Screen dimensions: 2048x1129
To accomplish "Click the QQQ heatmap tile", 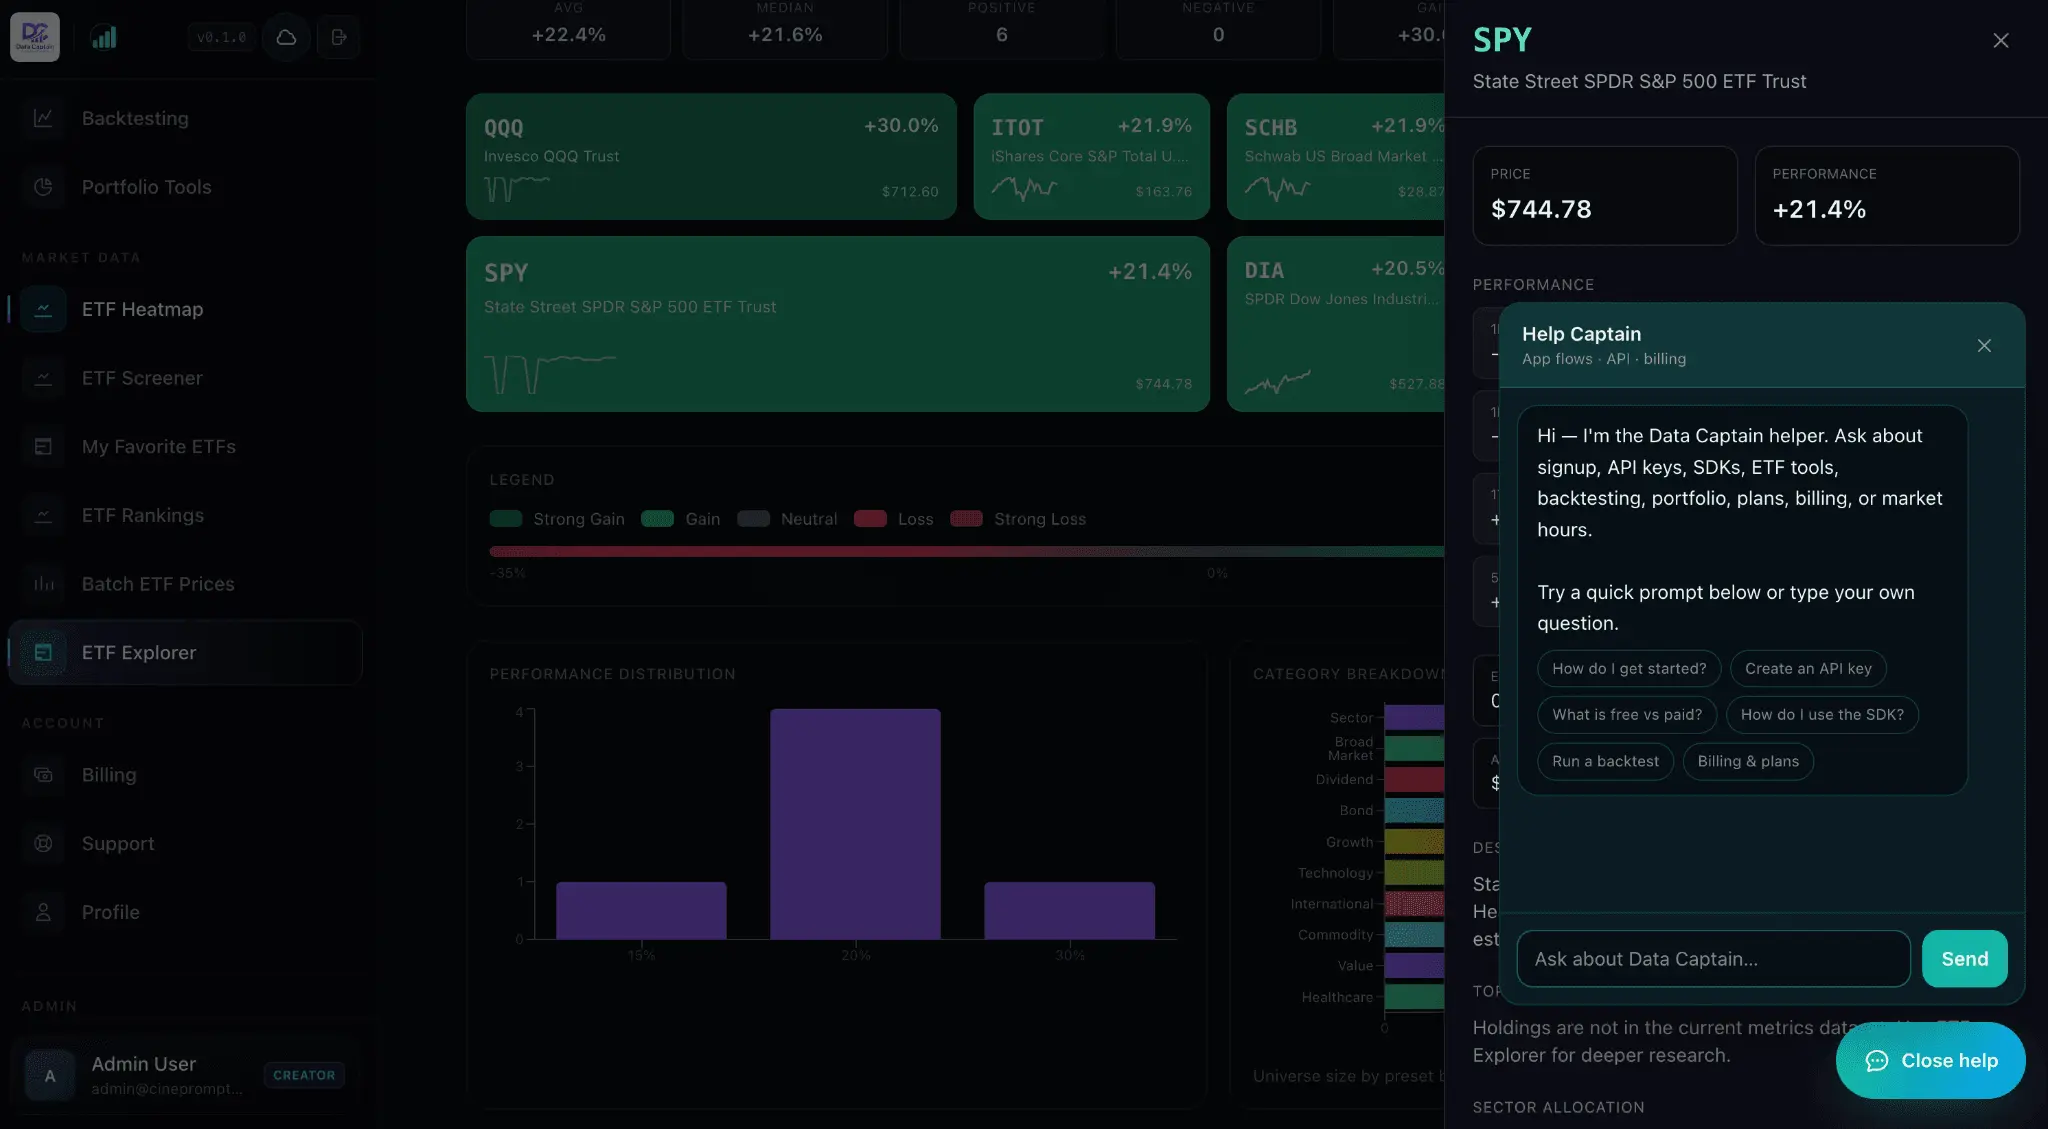I will coord(711,157).
